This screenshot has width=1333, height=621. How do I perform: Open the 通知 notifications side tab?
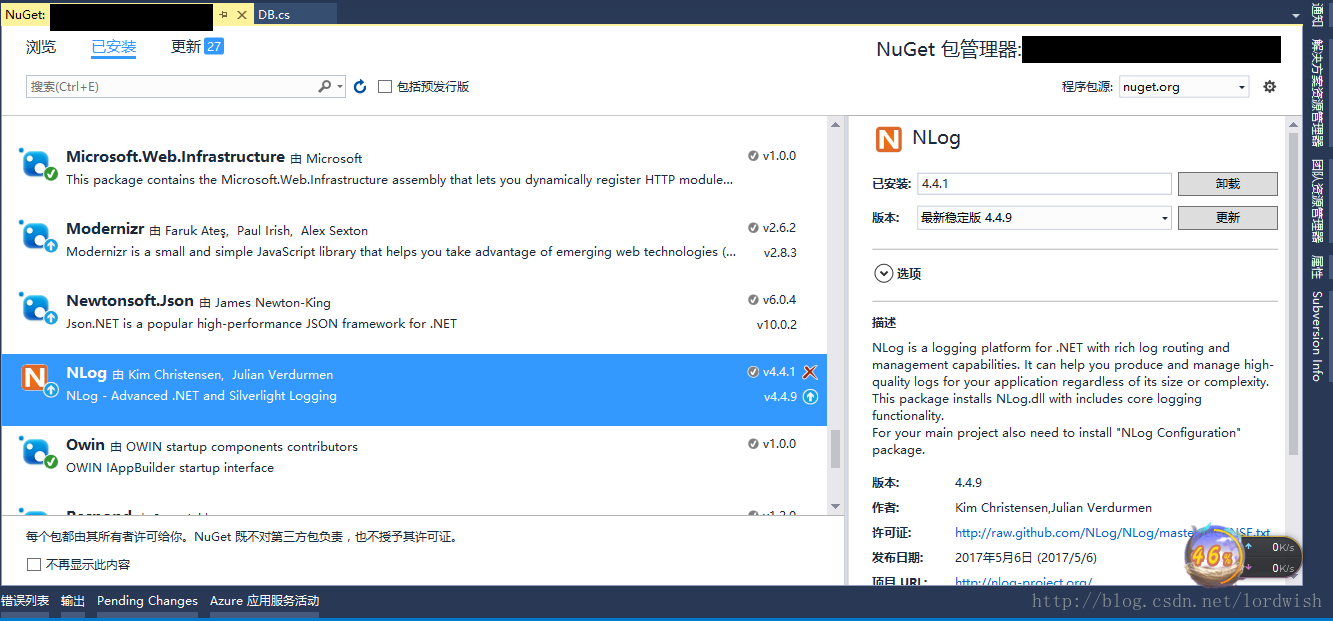(1318, 15)
